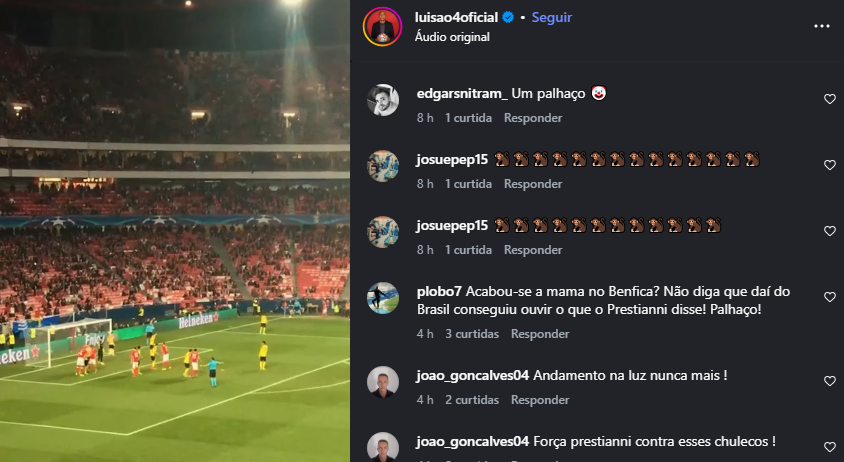Open the josuepep15 username in the first comment
Viewport: 844px width, 462px height.
(452, 159)
